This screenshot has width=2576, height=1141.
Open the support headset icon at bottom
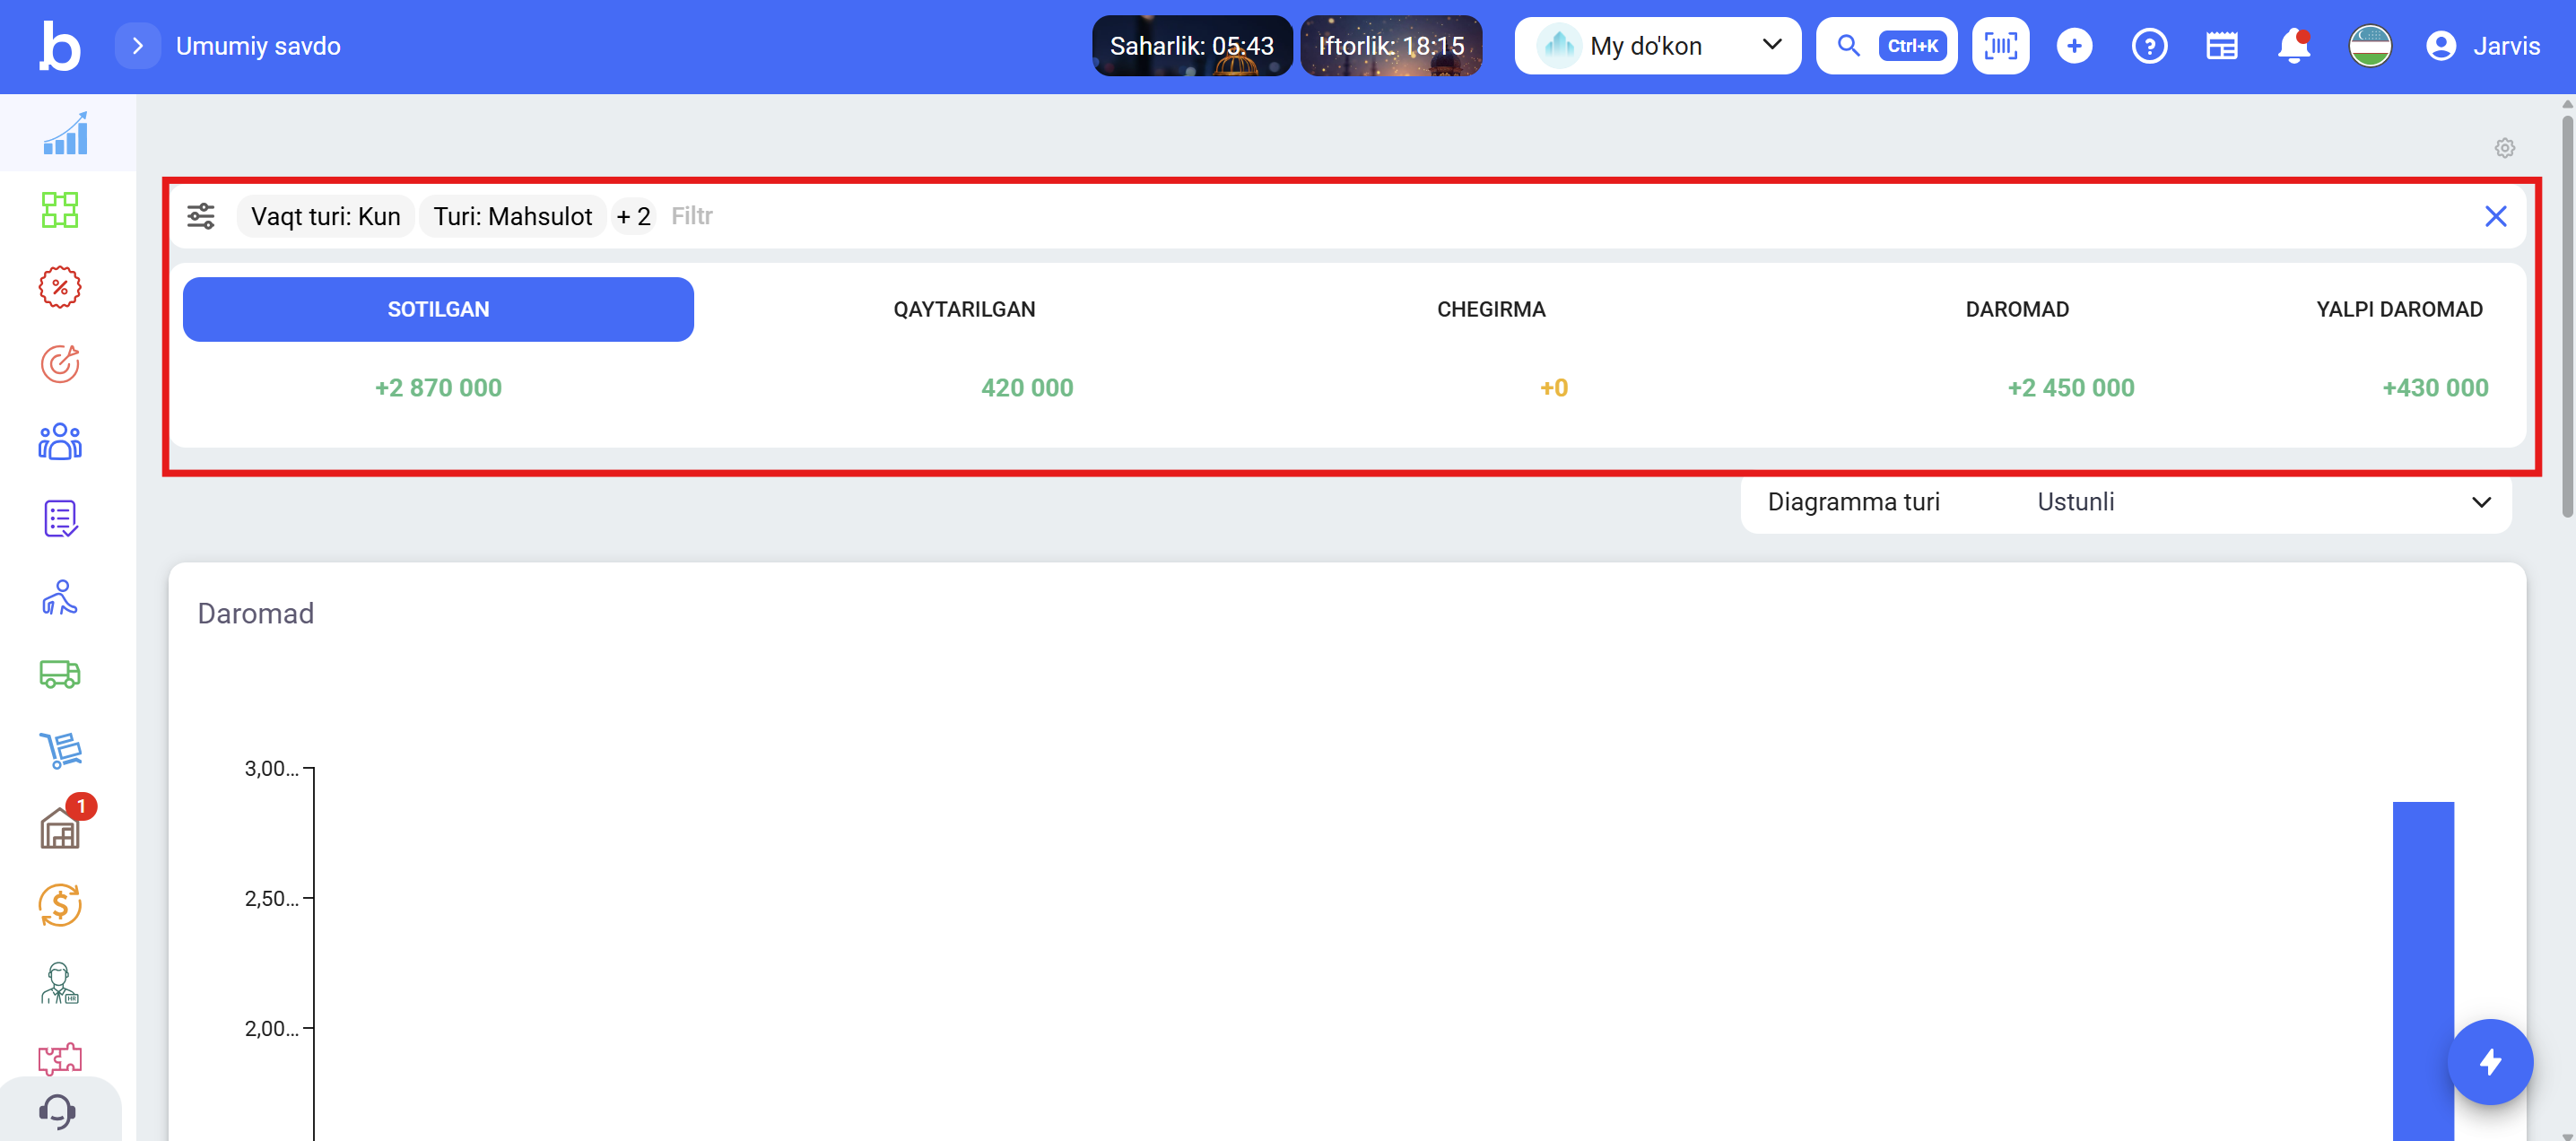pos(58,1111)
